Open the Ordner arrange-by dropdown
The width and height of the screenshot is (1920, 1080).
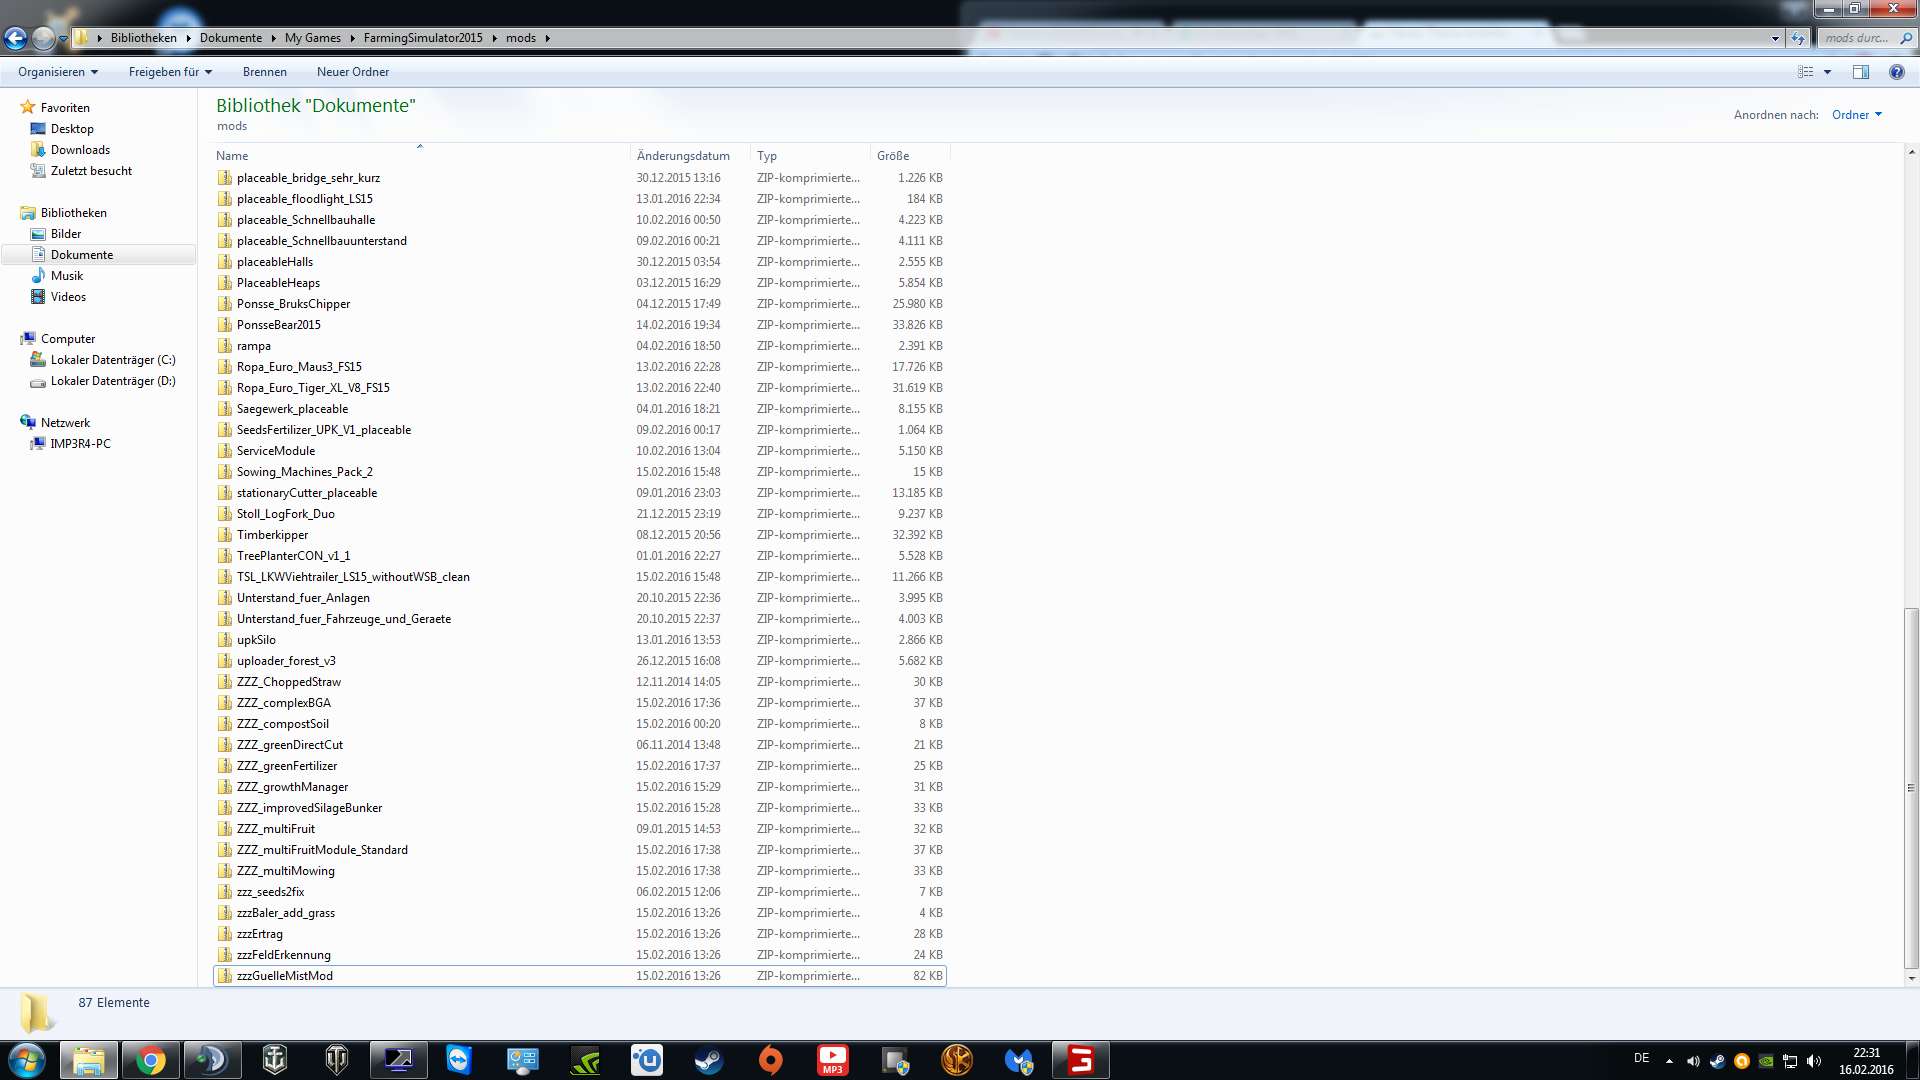click(x=1857, y=115)
